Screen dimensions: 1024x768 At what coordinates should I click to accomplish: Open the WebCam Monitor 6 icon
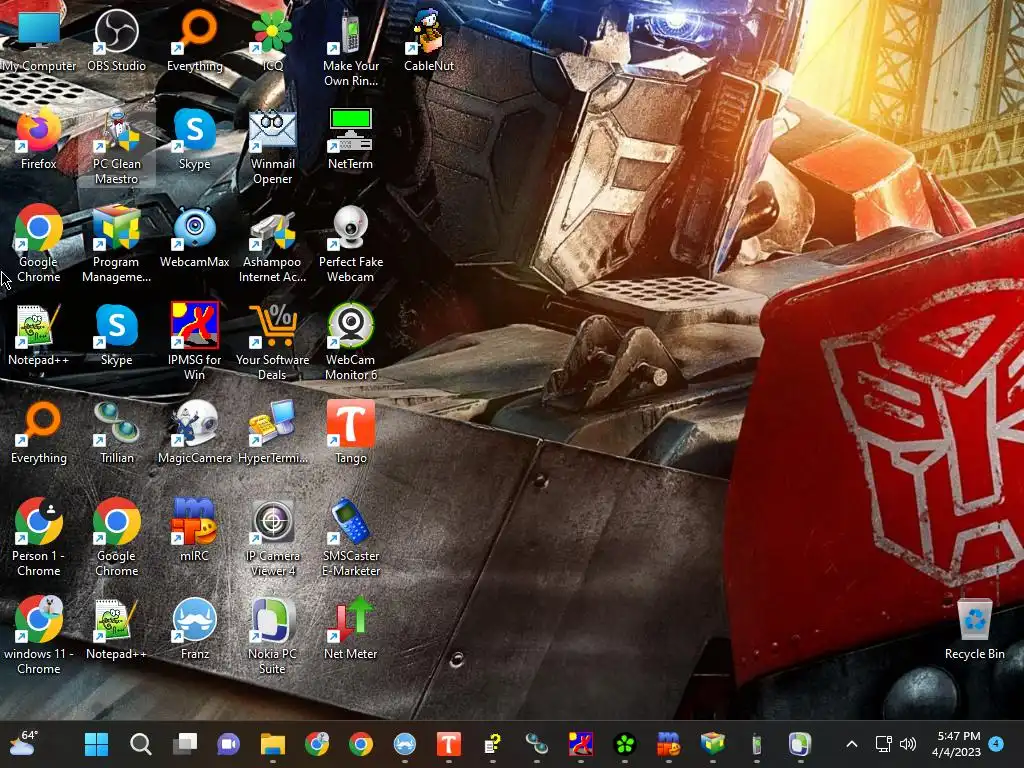[351, 341]
